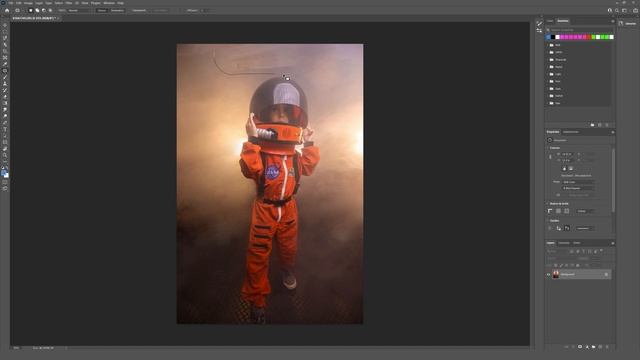The height and width of the screenshot is (360, 640).
Task: Switch to the Color tab
Action: coord(550,21)
